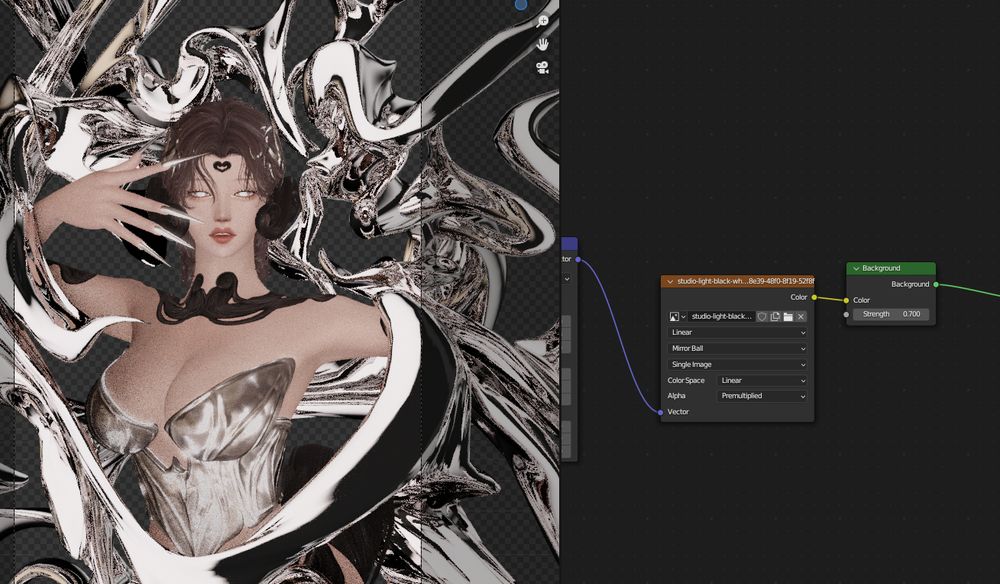Click the Vector input socket on texture node

tap(661, 412)
